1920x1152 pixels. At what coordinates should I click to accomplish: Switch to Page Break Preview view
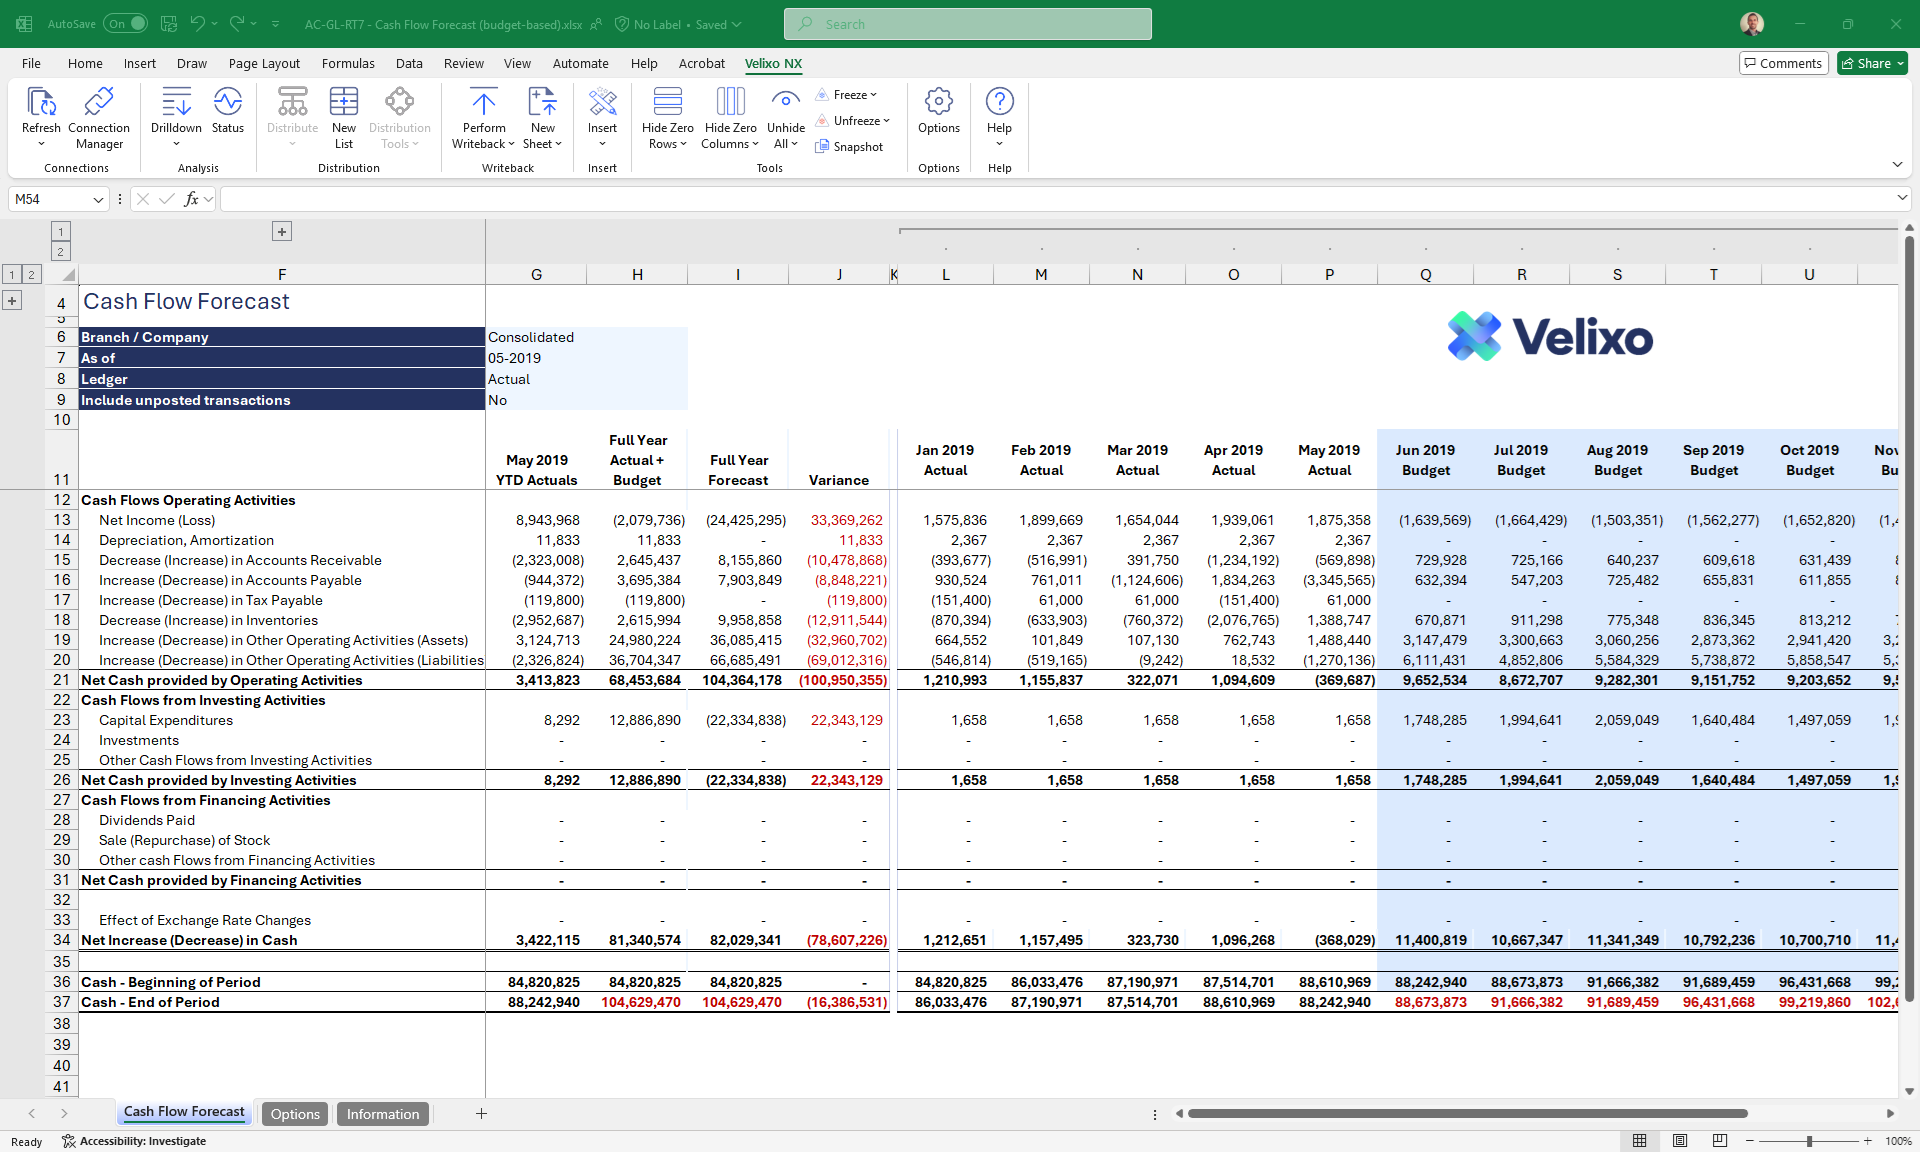tap(1719, 1141)
